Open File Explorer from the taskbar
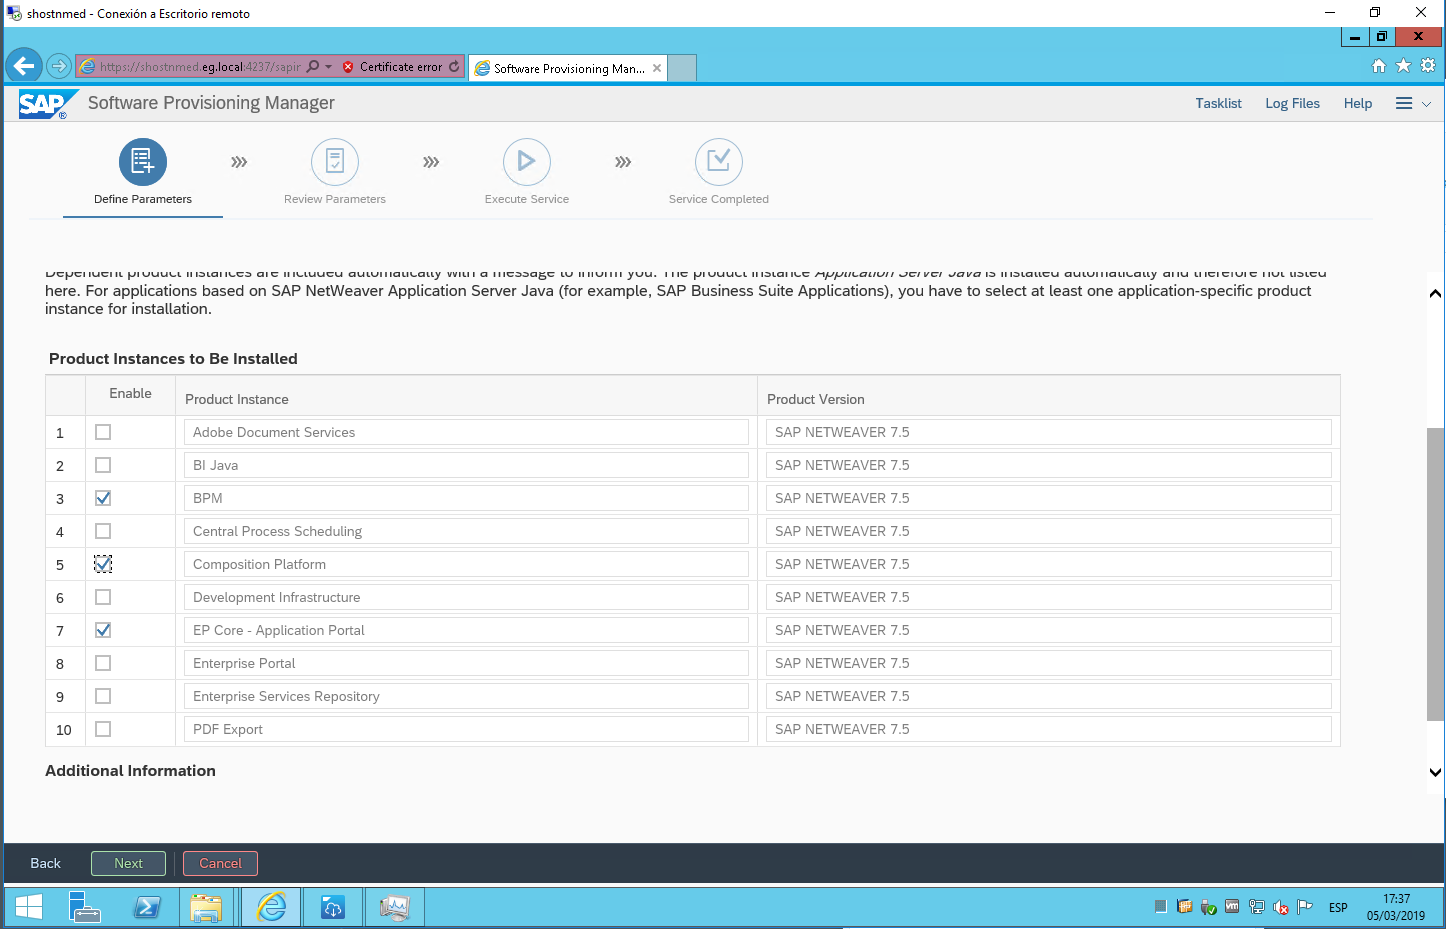The width and height of the screenshot is (1446, 929). [x=206, y=907]
